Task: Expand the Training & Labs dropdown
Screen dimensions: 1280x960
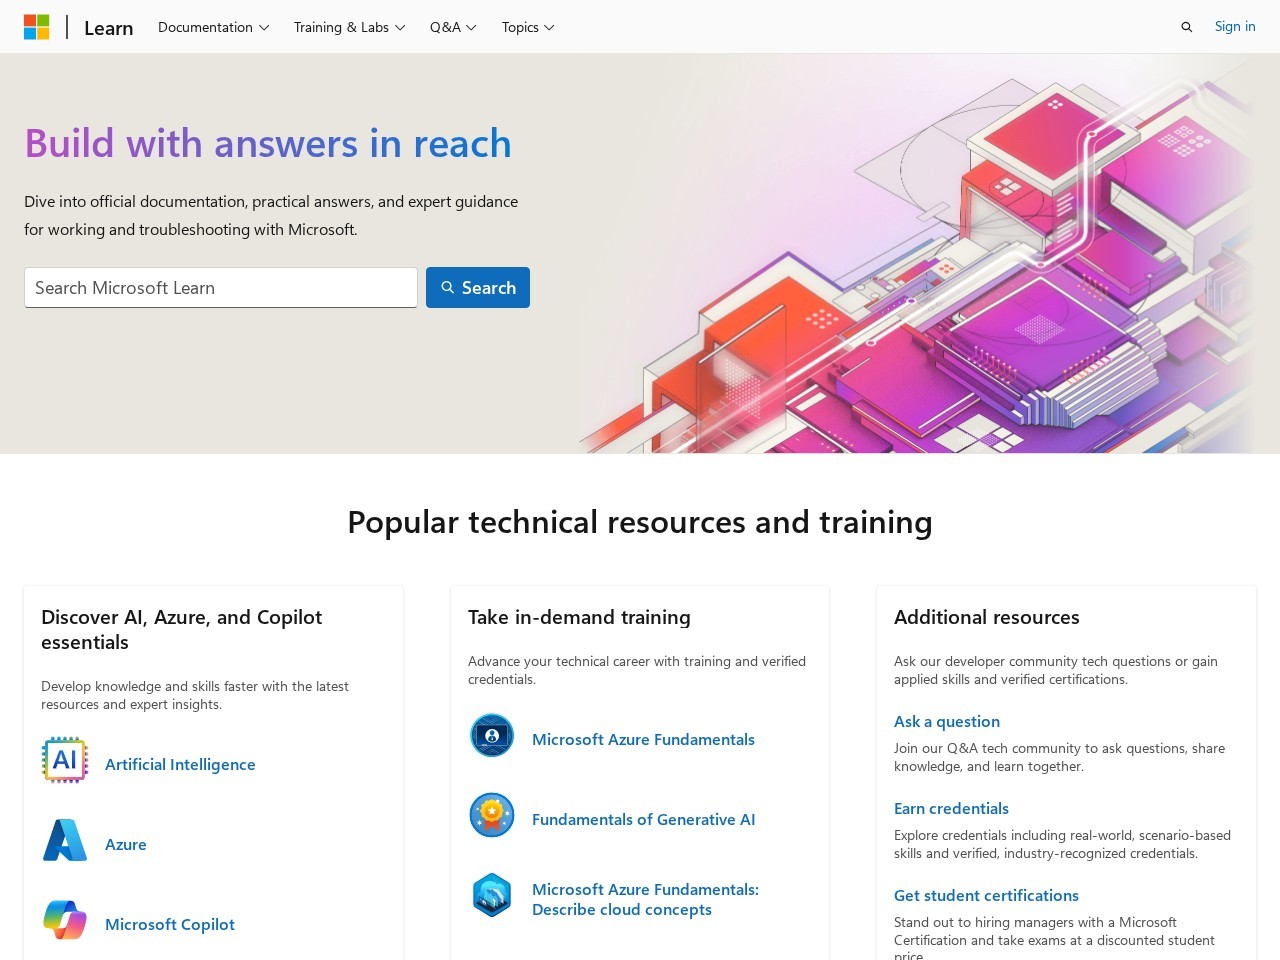Action: tap(349, 27)
